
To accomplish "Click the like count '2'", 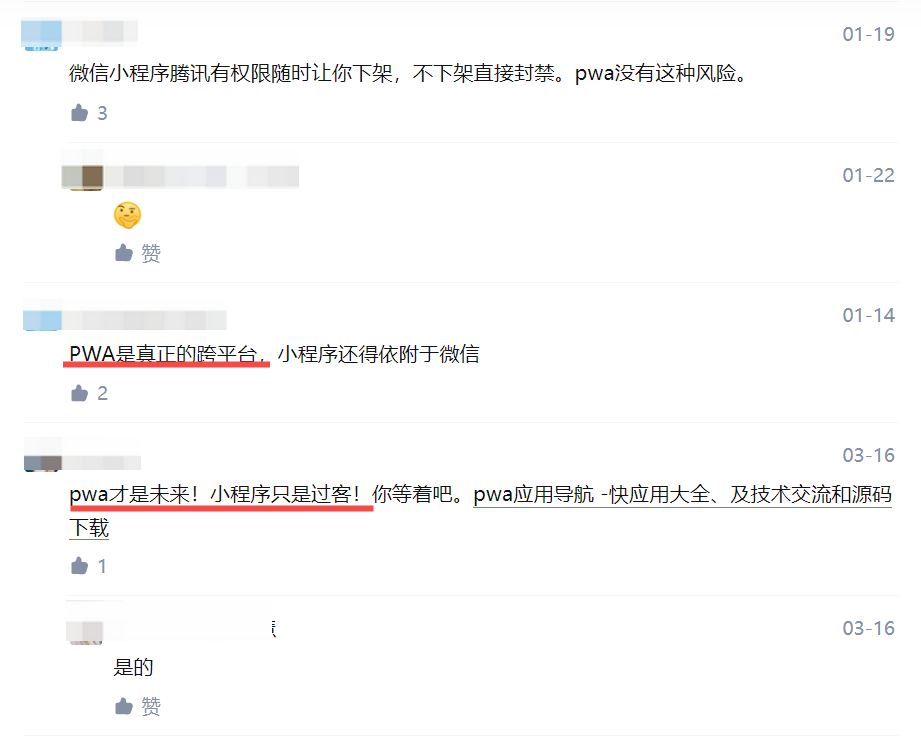I will click(102, 393).
